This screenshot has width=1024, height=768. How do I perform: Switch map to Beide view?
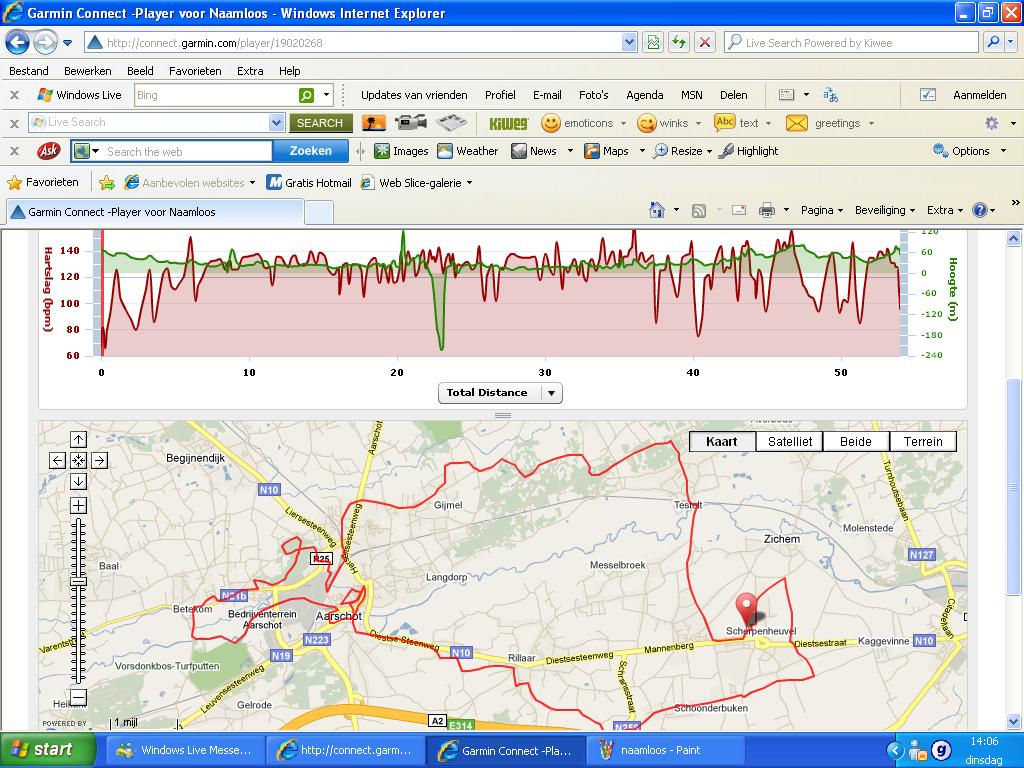(856, 441)
